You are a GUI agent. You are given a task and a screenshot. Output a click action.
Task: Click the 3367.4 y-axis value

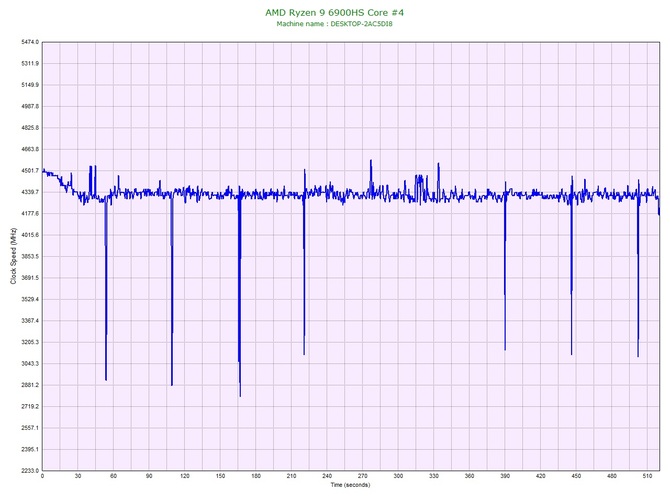point(30,320)
